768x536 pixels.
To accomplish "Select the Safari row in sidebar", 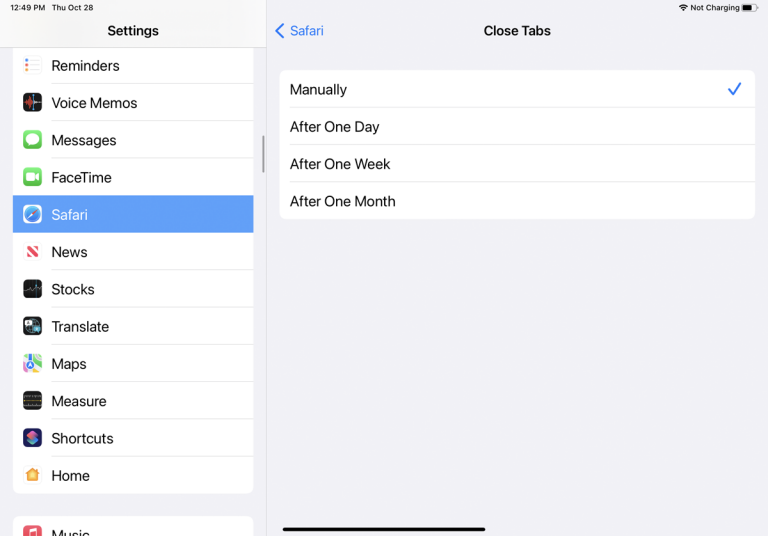I will pyautogui.click(x=133, y=214).
